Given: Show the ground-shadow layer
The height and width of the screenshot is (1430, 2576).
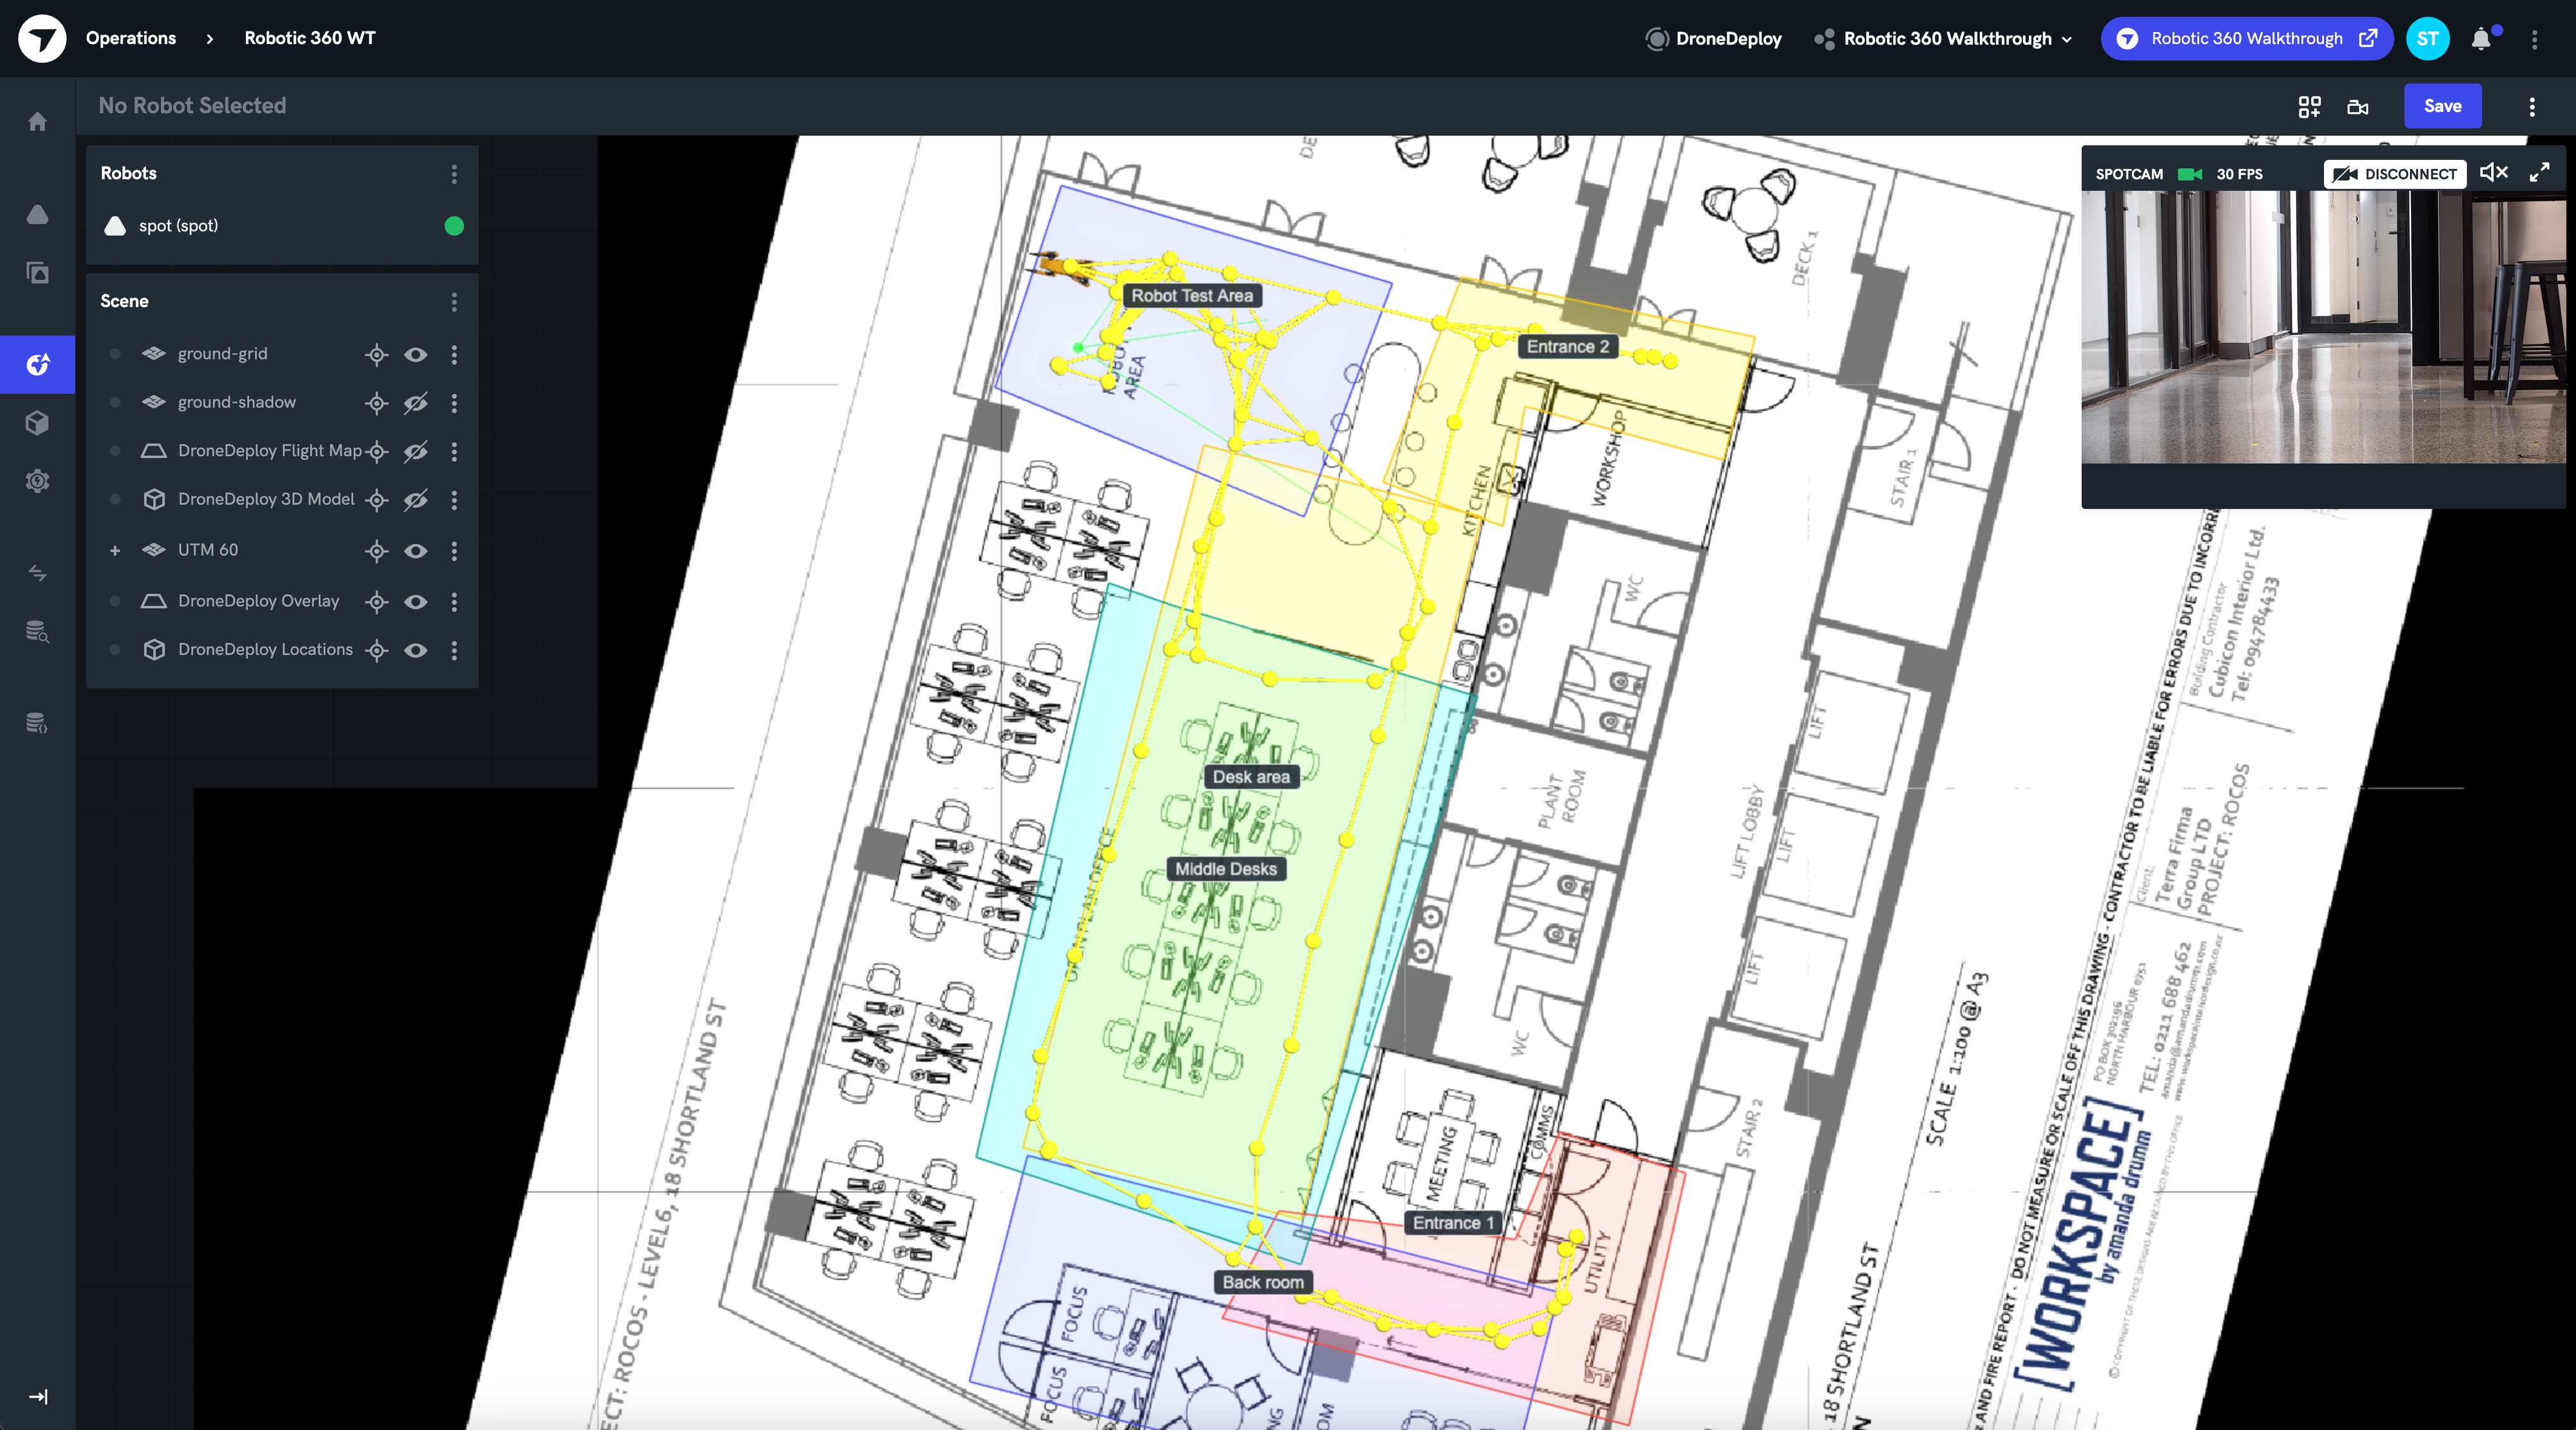Looking at the screenshot, I should click(416, 403).
